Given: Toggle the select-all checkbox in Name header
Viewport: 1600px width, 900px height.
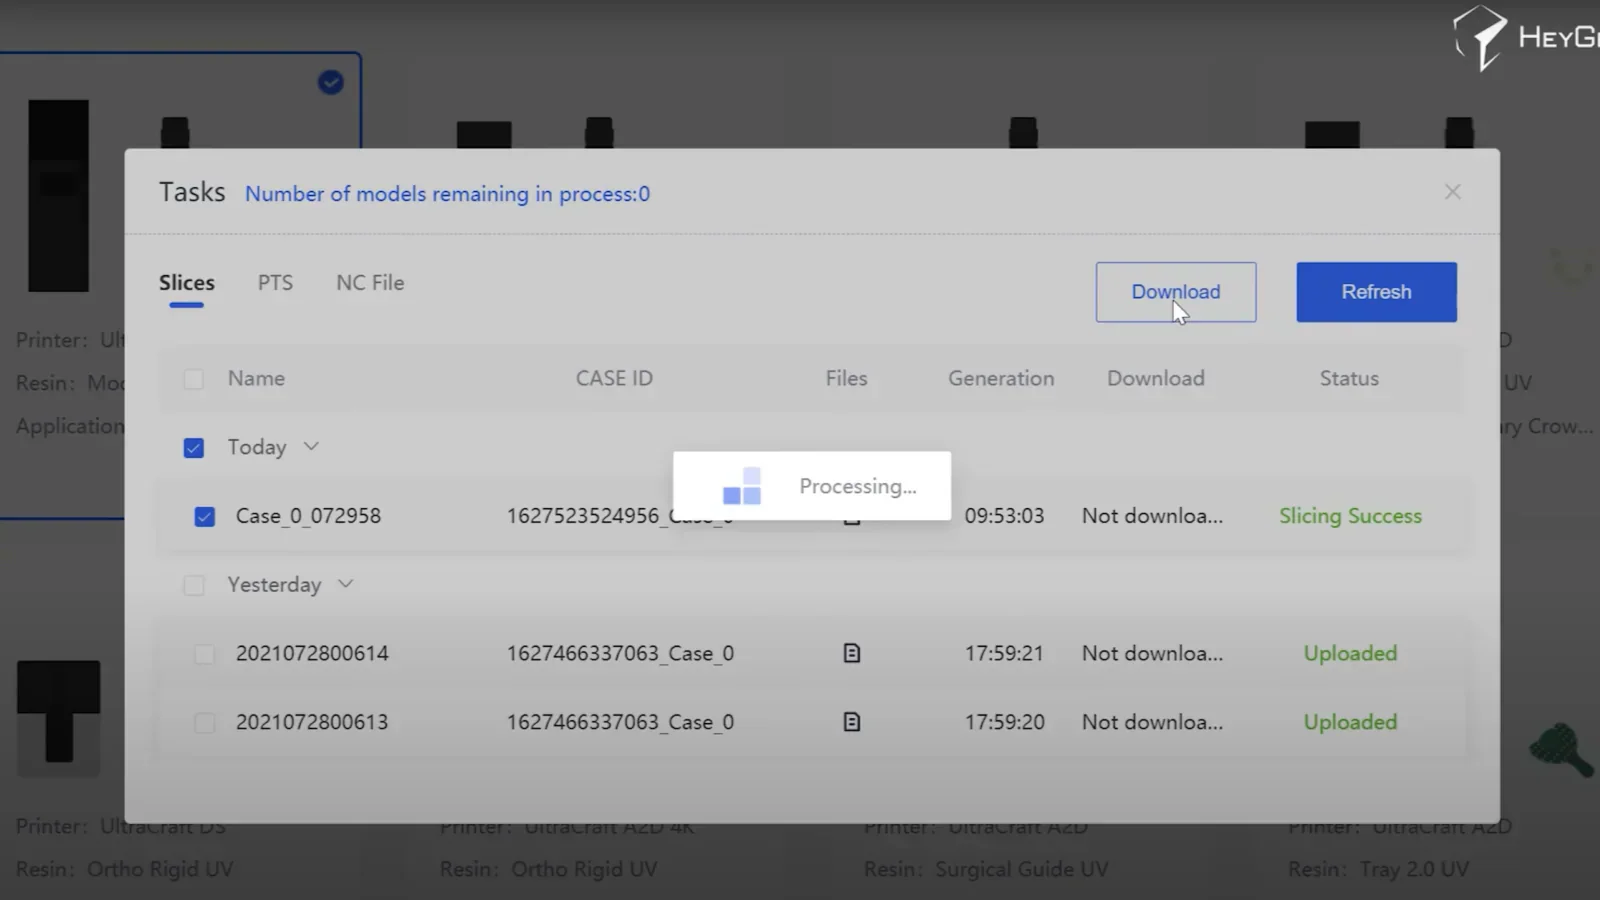Looking at the screenshot, I should point(193,379).
